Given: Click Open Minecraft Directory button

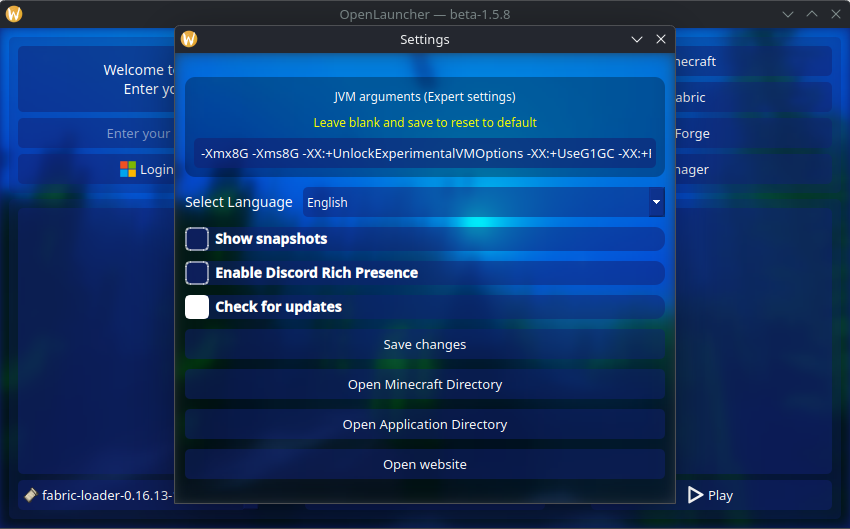Looking at the screenshot, I should coord(424,384).
